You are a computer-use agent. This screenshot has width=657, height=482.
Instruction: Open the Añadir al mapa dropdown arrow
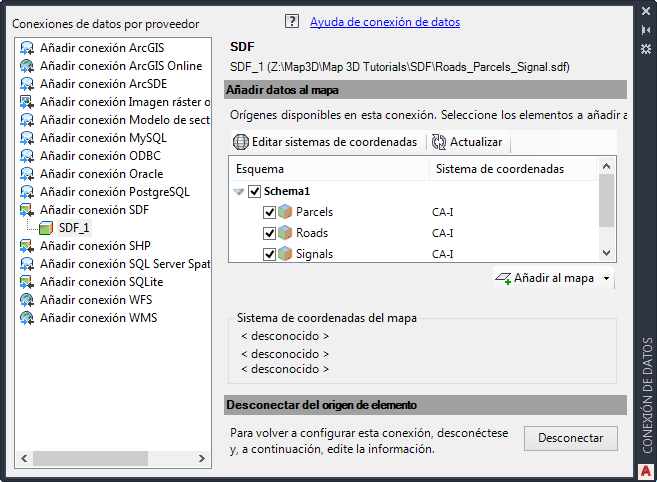tap(607, 279)
